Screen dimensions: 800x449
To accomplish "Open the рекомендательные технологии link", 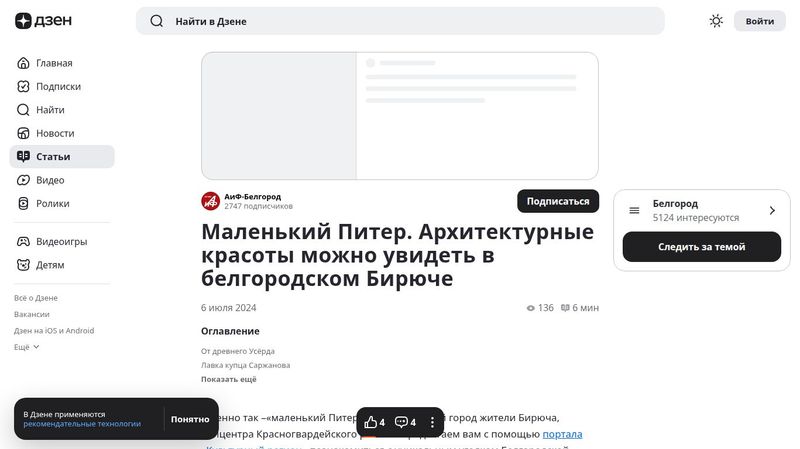I will pos(82,424).
